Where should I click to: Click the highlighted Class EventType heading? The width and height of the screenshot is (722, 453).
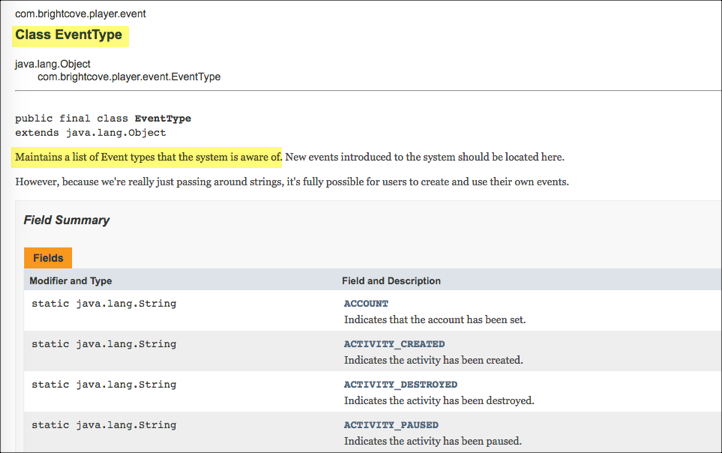click(x=69, y=35)
